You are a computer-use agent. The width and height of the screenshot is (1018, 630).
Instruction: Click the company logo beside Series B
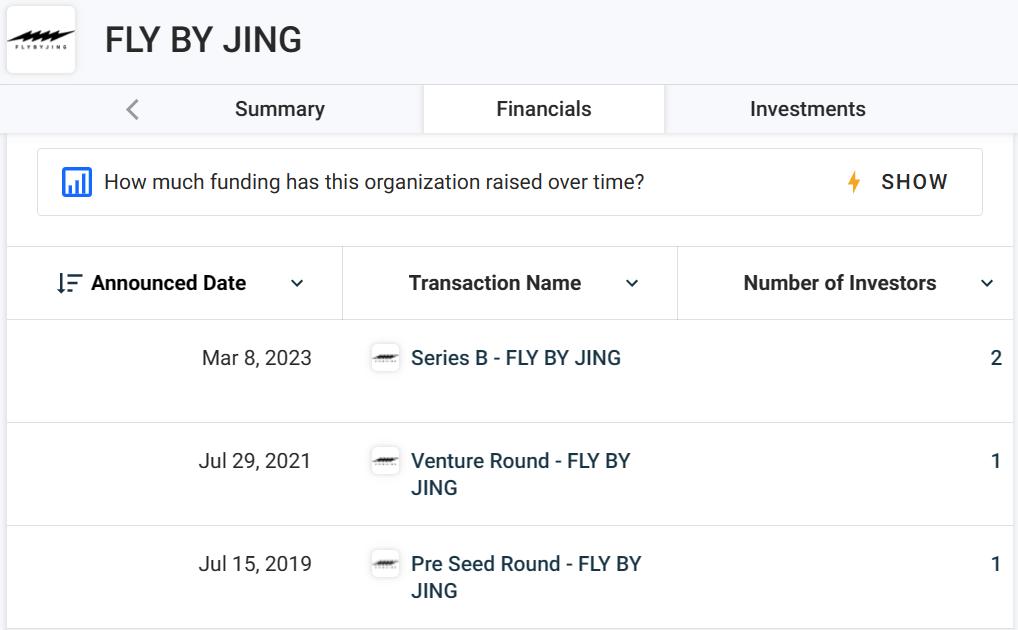pos(385,357)
